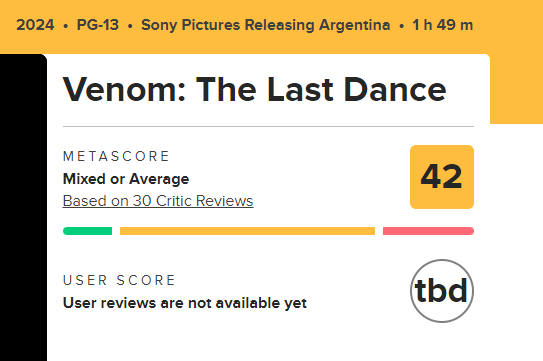Click the User reviews are not available yet text
Image resolution: width=543 pixels, height=361 pixels.
click(185, 303)
